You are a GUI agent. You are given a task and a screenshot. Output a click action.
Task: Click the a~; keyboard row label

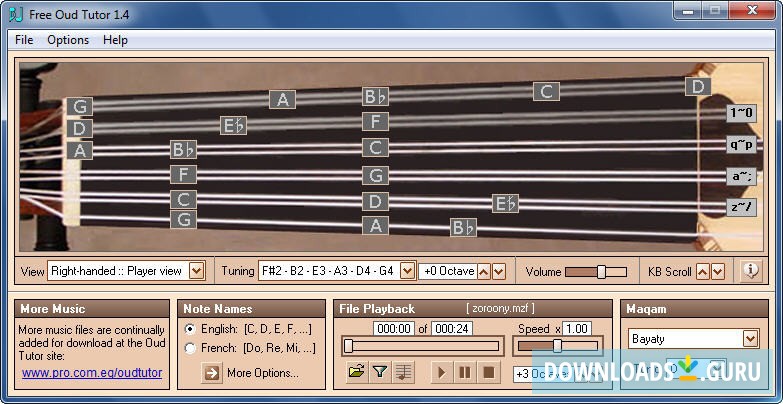[741, 176]
